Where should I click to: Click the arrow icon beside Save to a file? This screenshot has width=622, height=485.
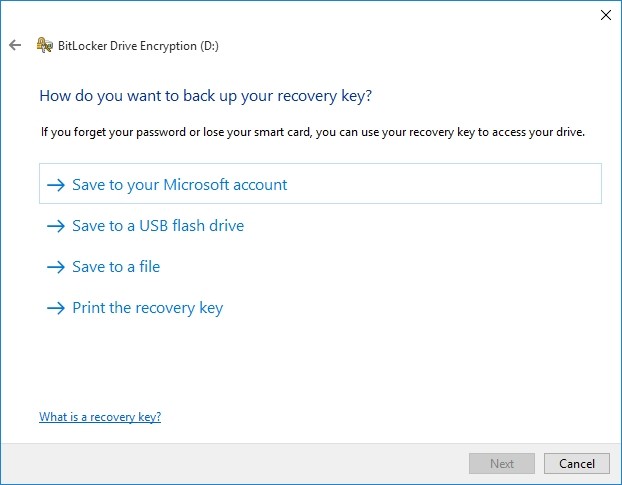(x=56, y=267)
